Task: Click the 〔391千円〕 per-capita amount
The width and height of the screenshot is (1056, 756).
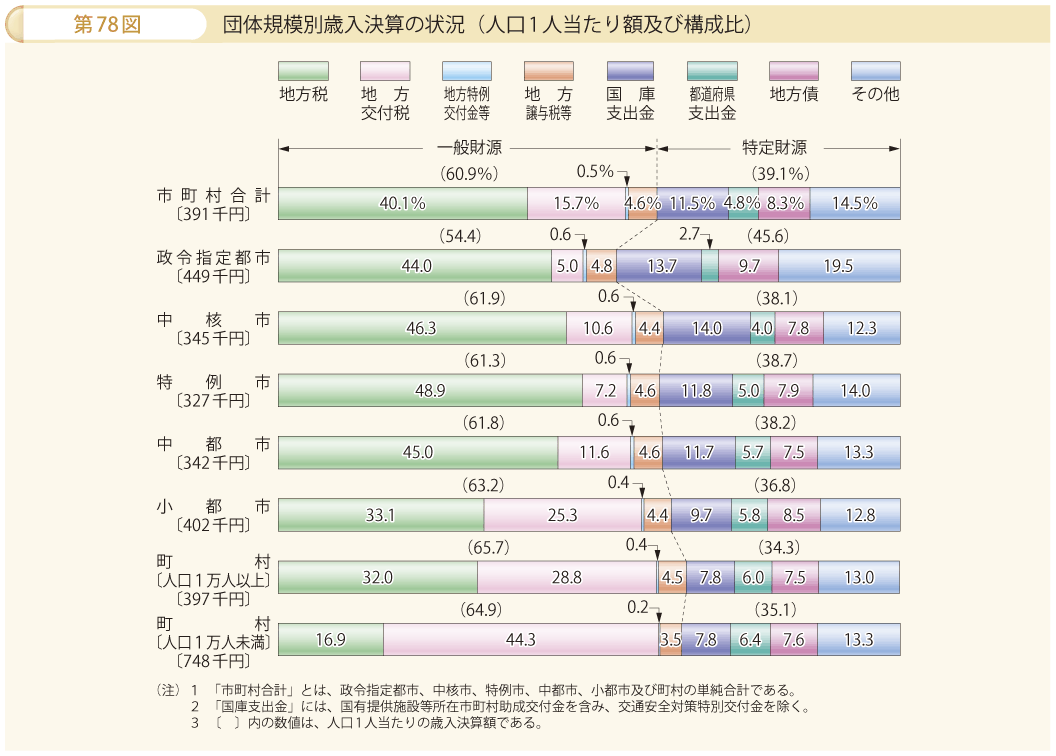Action: [x=213, y=214]
